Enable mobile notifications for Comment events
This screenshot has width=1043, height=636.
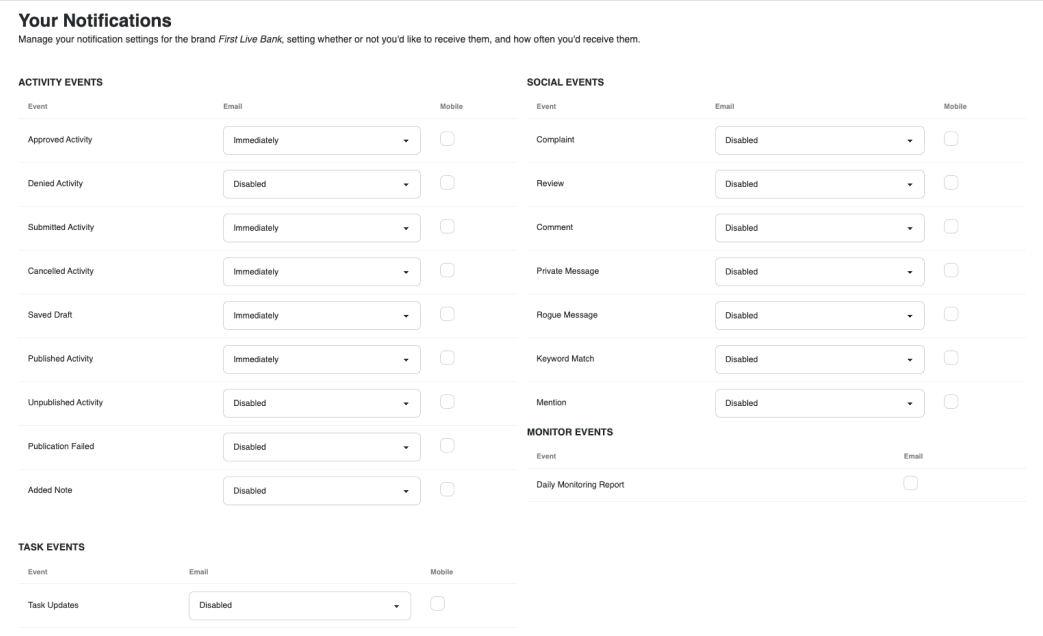pos(951,226)
